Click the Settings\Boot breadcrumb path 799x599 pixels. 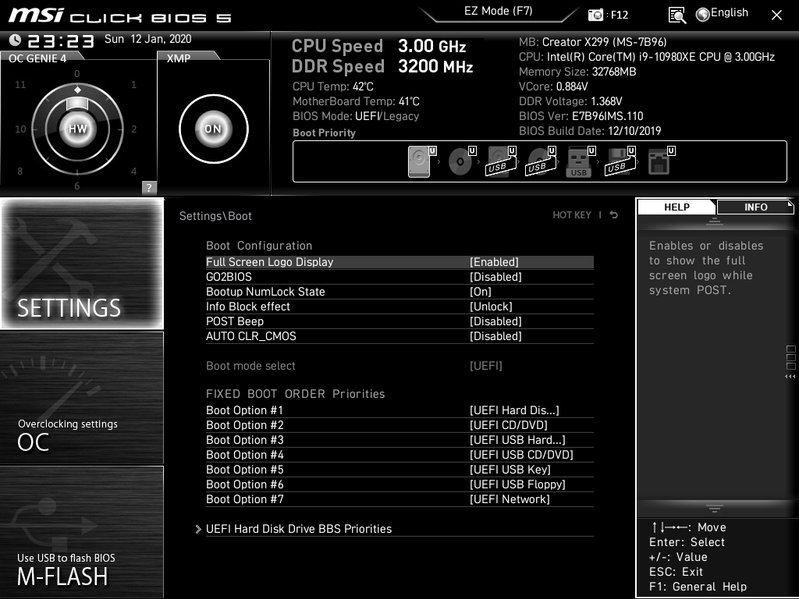[216, 215]
